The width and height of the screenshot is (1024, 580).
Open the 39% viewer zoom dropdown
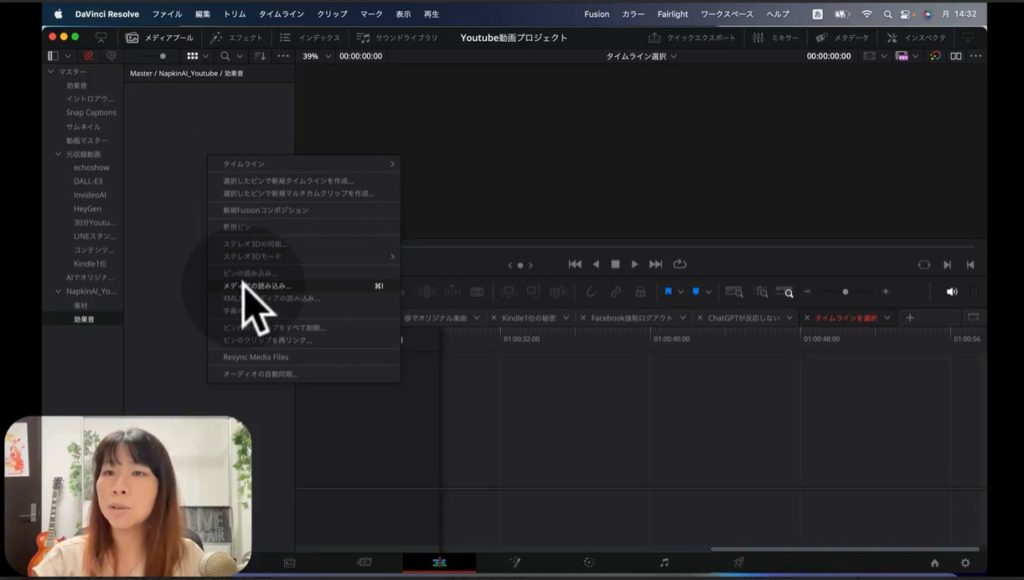pos(317,56)
